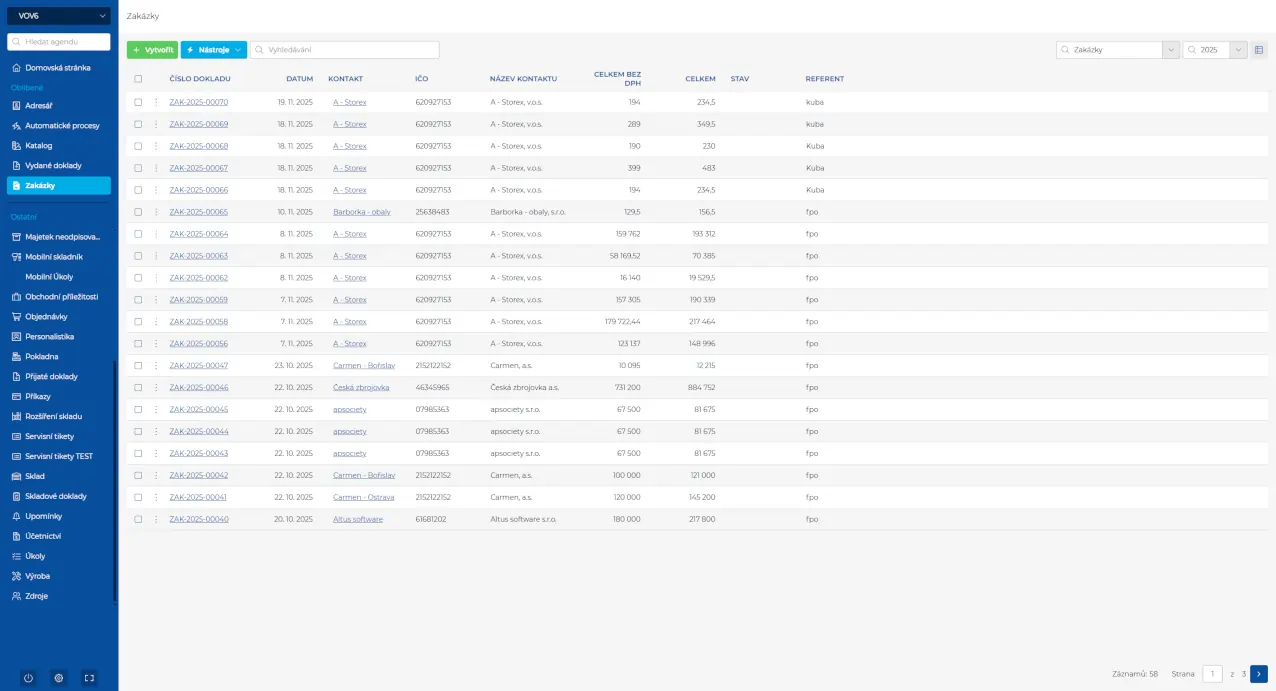Open settings gear icon in sidebar footer
The image size is (1276, 691).
[x=59, y=678]
